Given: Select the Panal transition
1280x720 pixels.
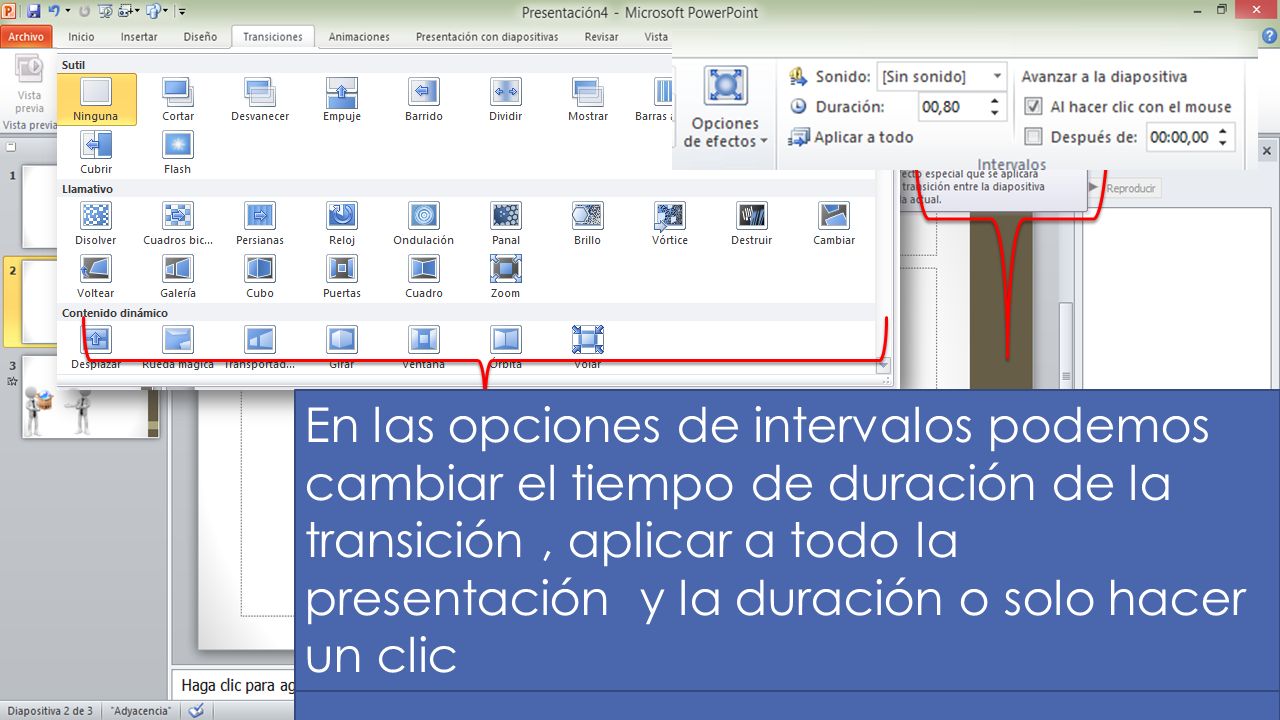Looking at the screenshot, I should (506, 223).
